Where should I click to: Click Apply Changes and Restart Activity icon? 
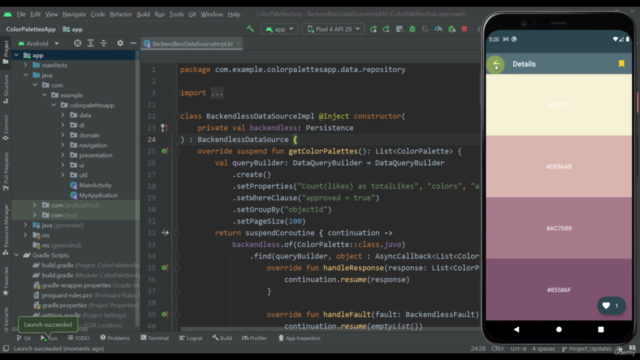tap(386, 29)
